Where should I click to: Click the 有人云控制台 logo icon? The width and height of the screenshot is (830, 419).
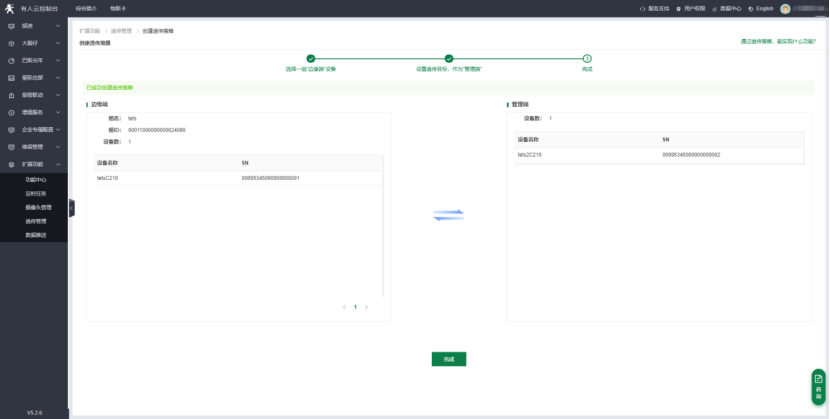(10, 8)
